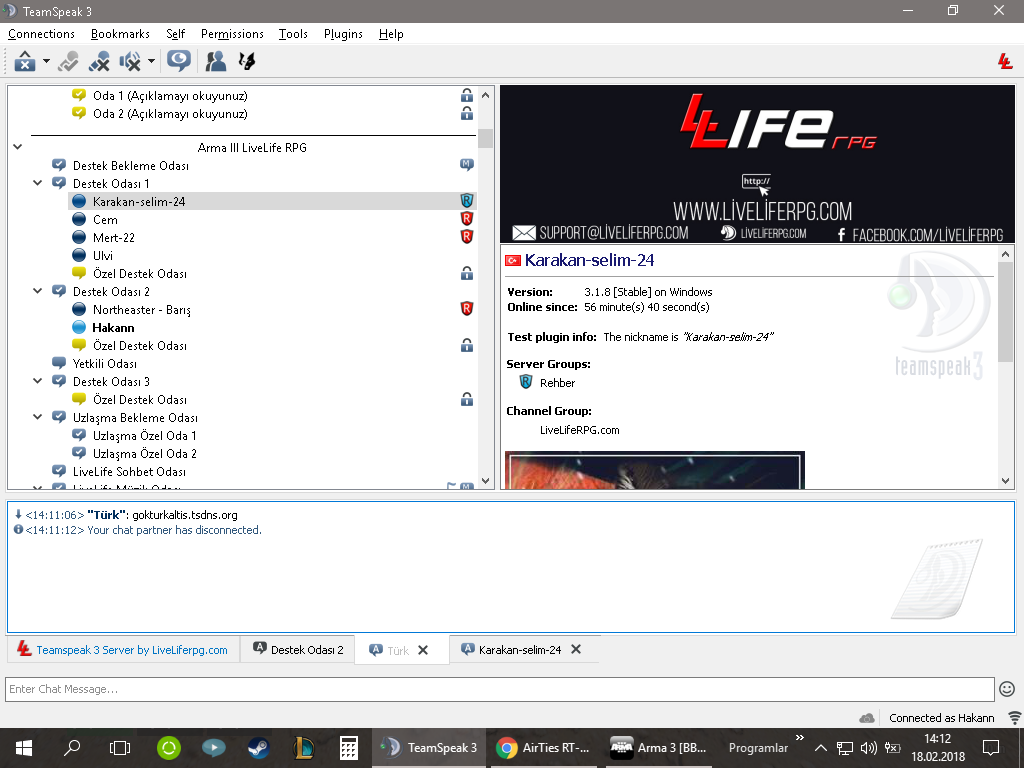Open the Connections menu
The width and height of the screenshot is (1024, 768).
pyautogui.click(x=41, y=34)
